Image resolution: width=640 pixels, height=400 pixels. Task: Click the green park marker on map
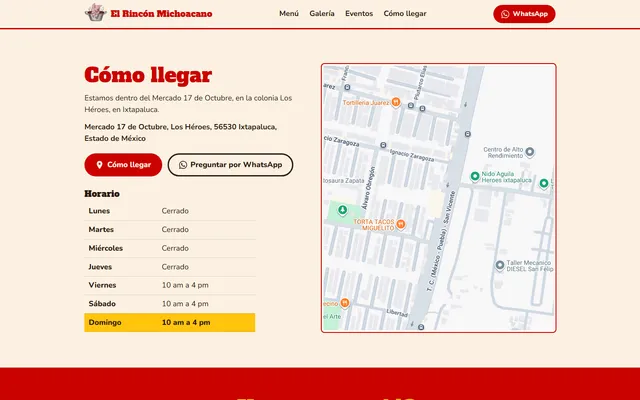[342, 210]
